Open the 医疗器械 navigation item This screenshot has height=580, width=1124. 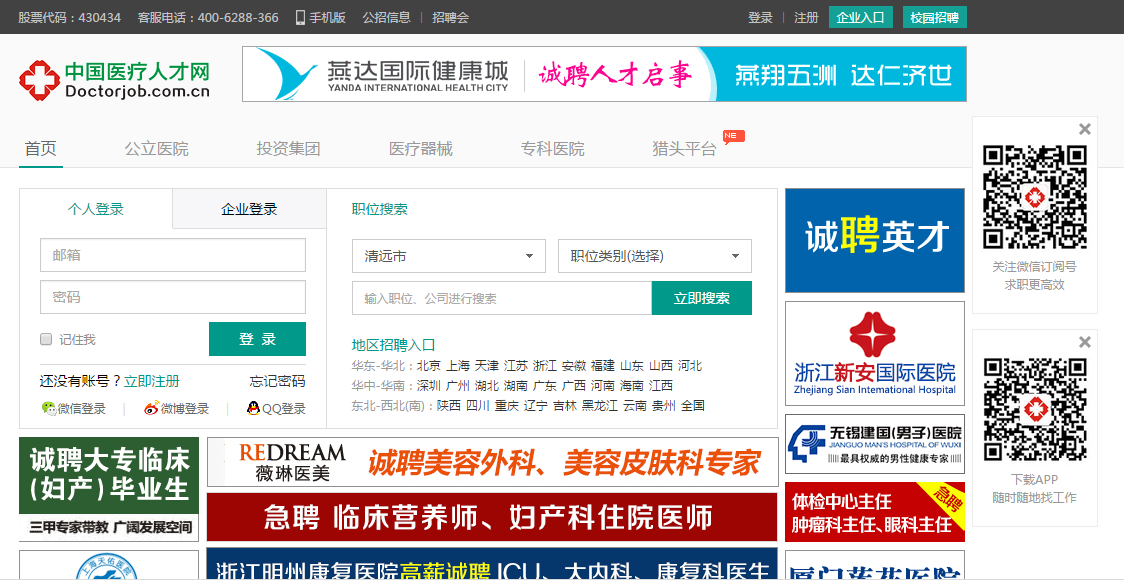point(421,148)
